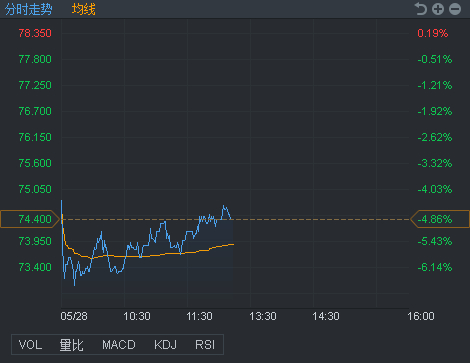Open the KDJ indicator tab
470x363 pixels.
(165, 345)
